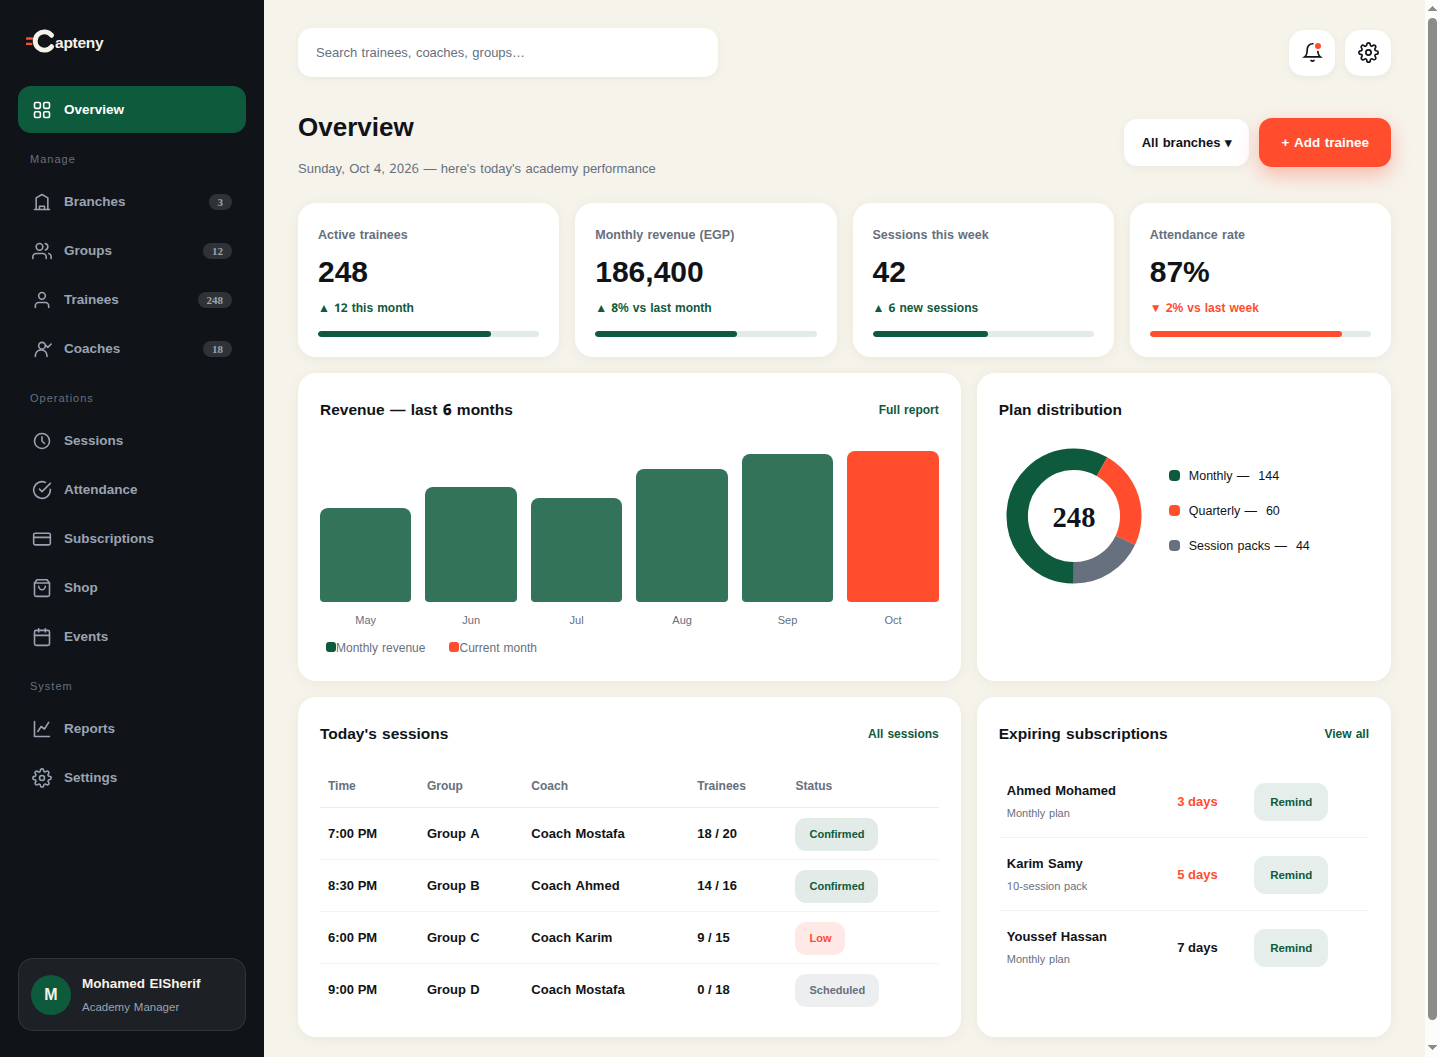Screen dimensions: 1440x1057
Task: Click the Sessions clock icon
Action: click(x=42, y=441)
